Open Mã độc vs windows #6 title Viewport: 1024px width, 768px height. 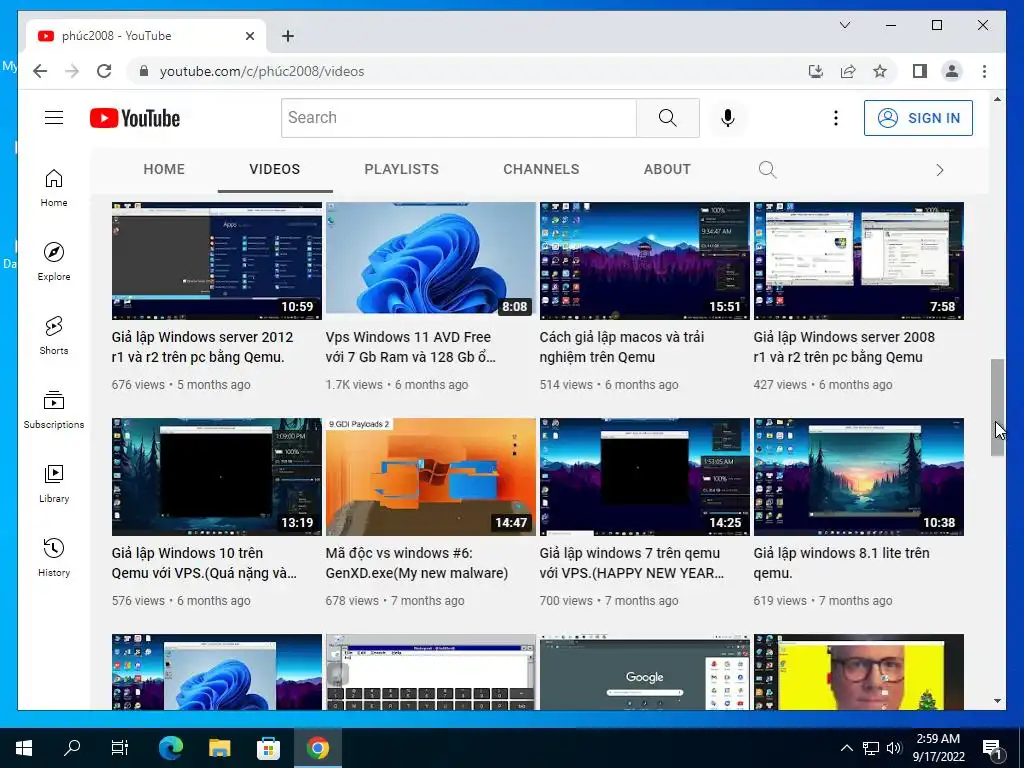[x=417, y=563]
